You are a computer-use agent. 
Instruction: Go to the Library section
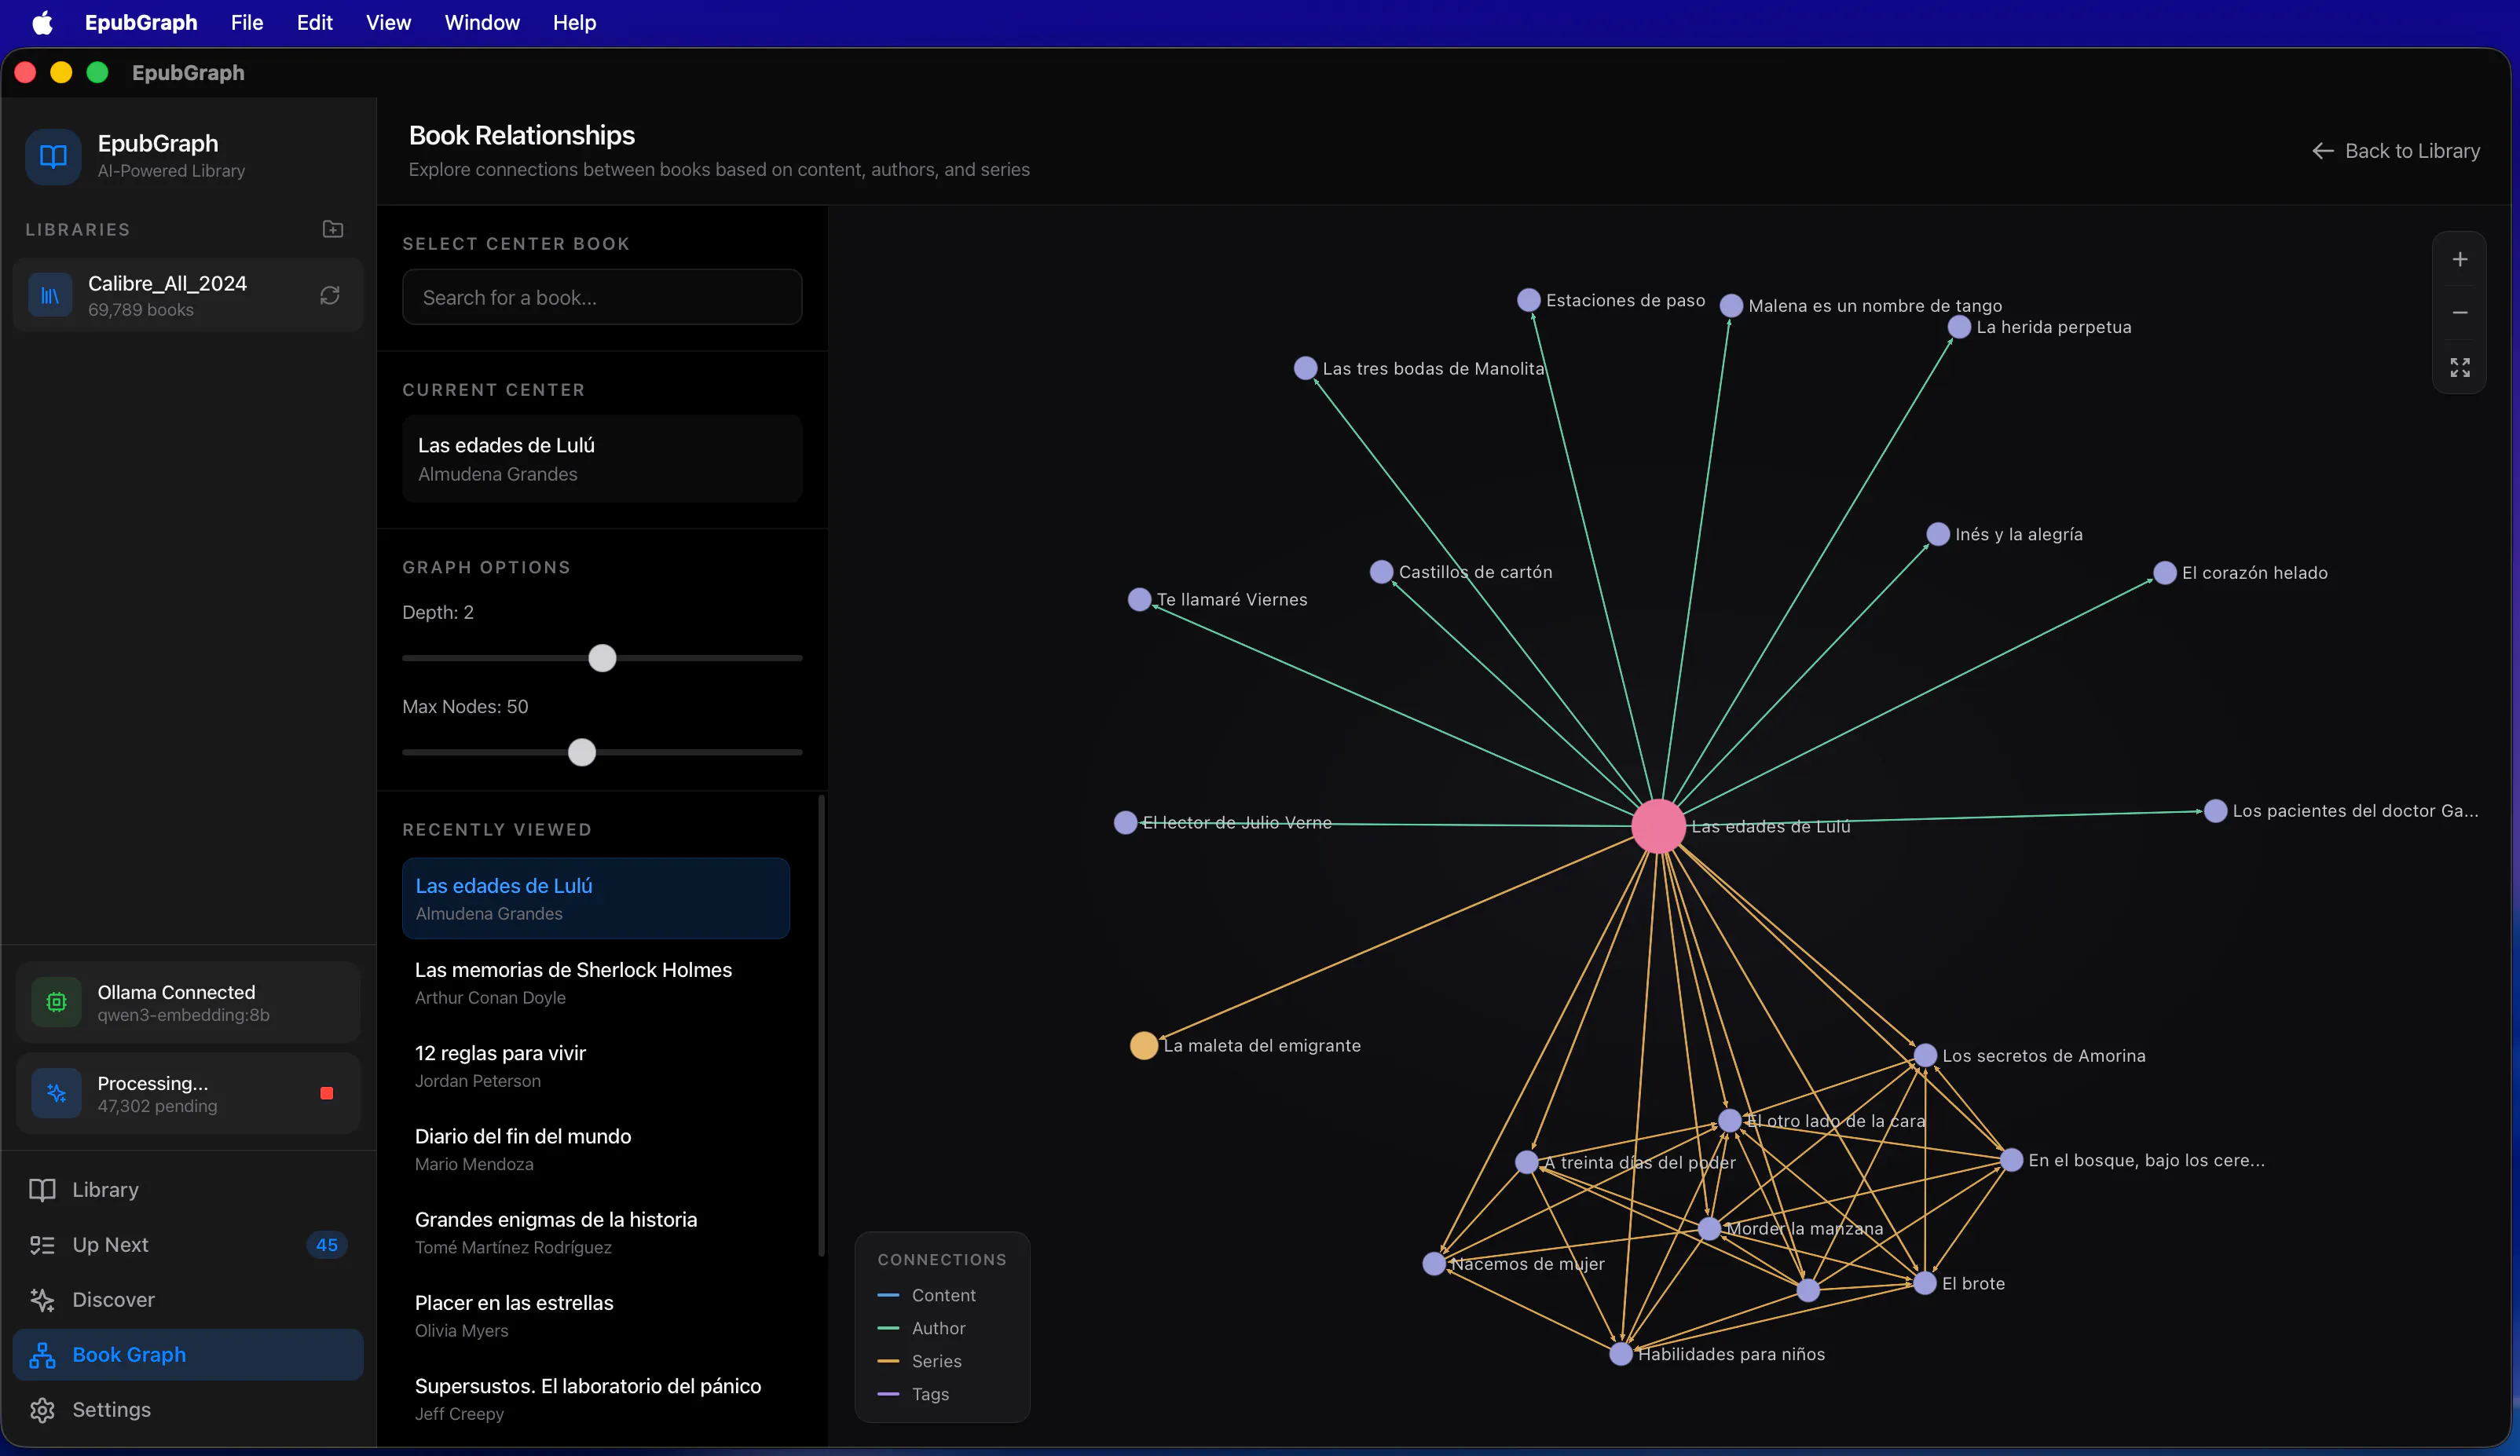pyautogui.click(x=187, y=1190)
